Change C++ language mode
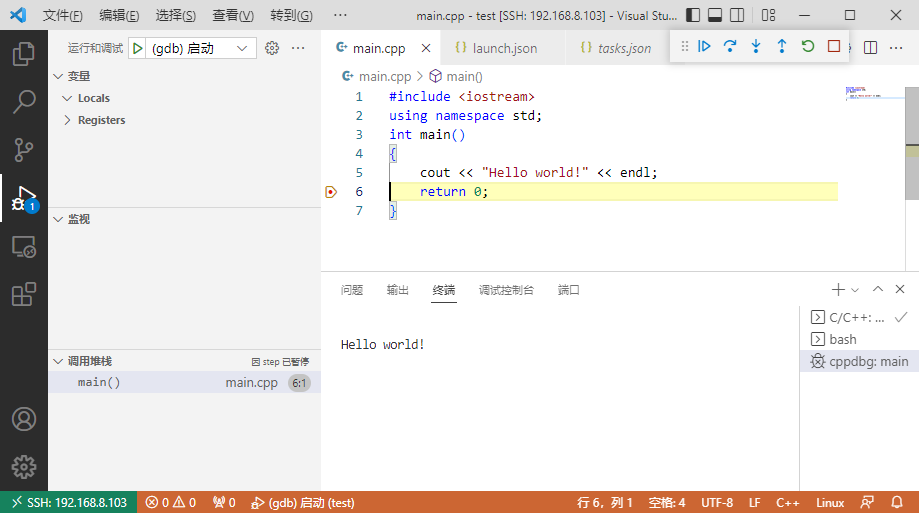This screenshot has width=919, height=513. tap(788, 502)
